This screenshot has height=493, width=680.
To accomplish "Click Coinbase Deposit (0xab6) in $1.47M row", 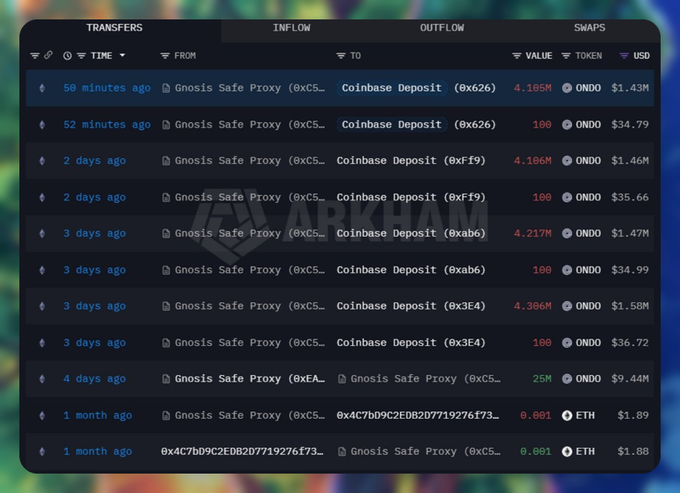I will tap(411, 233).
